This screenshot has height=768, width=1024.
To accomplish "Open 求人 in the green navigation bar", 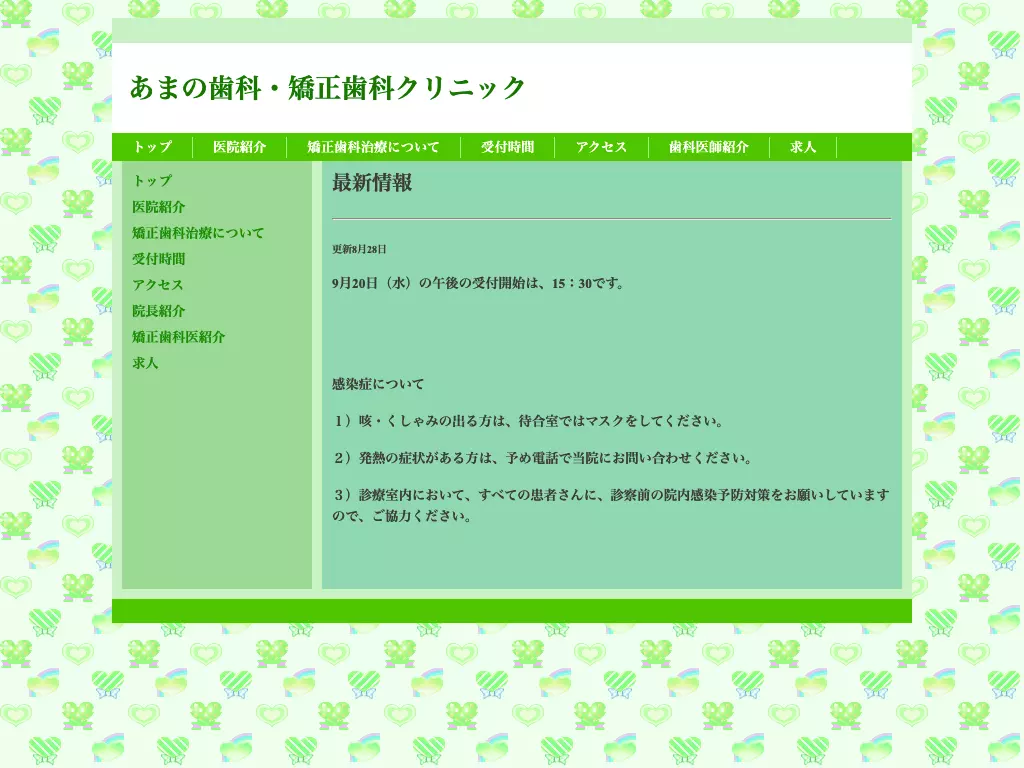I will pyautogui.click(x=803, y=147).
